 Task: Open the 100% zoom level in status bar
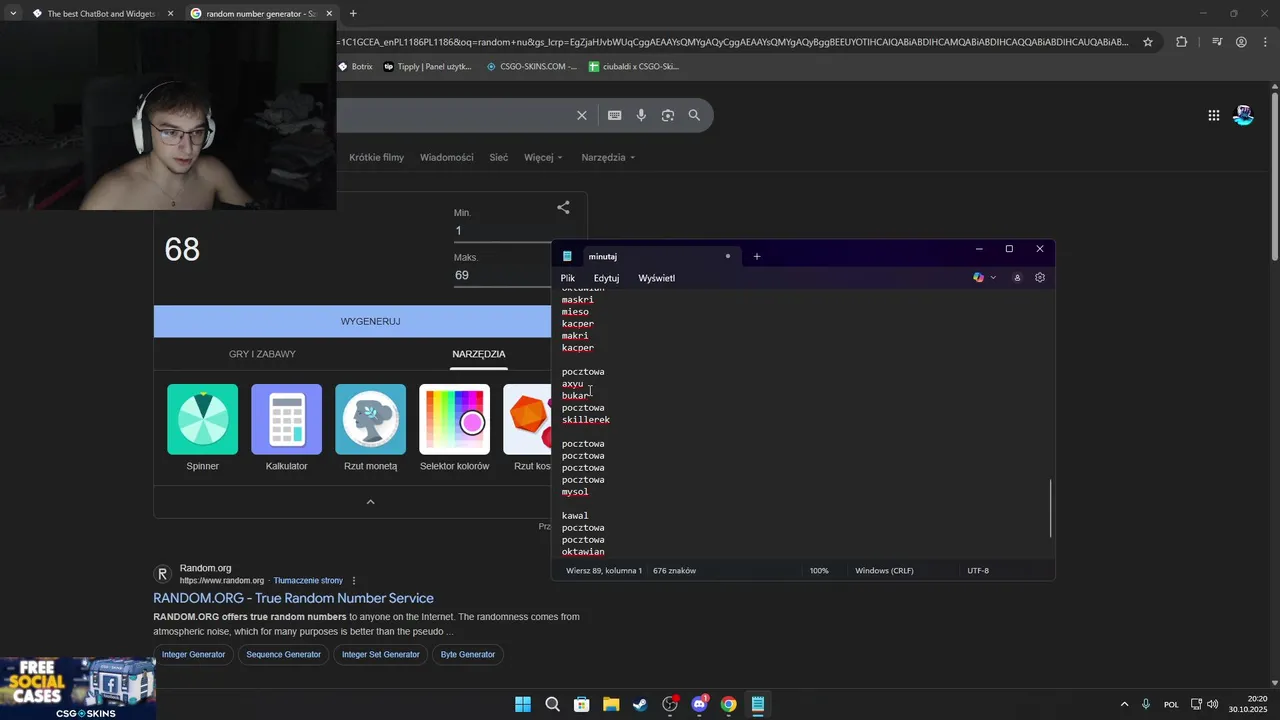pos(819,570)
